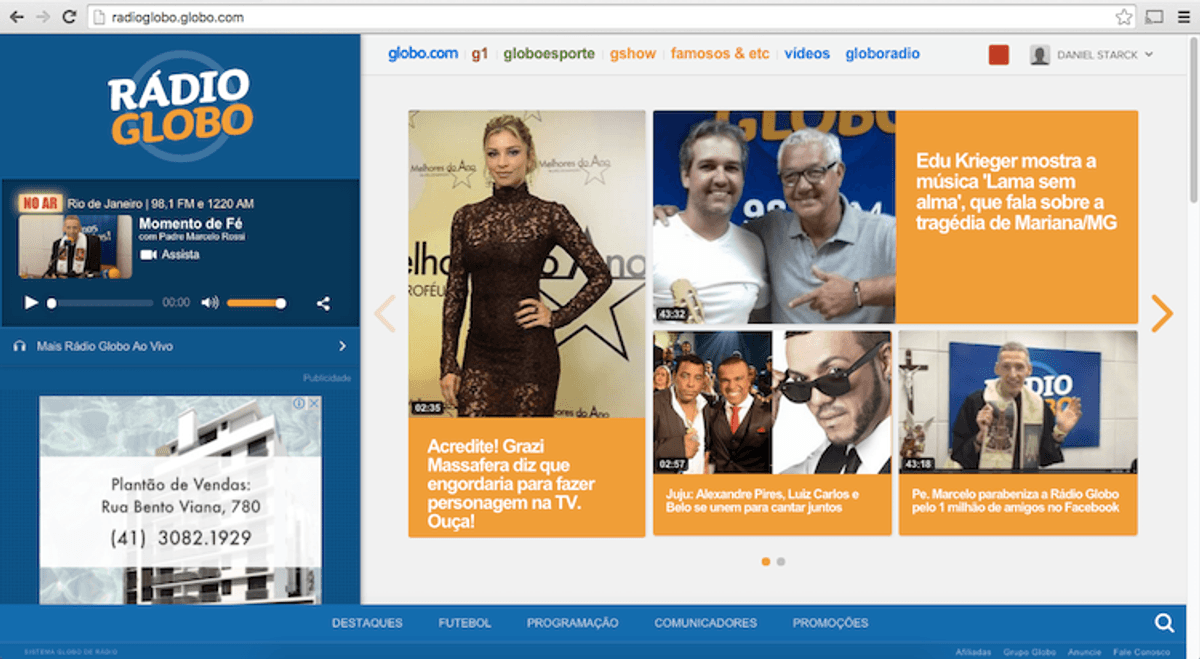1200x659 pixels.
Task: Open the g1 news link
Action: [x=480, y=54]
